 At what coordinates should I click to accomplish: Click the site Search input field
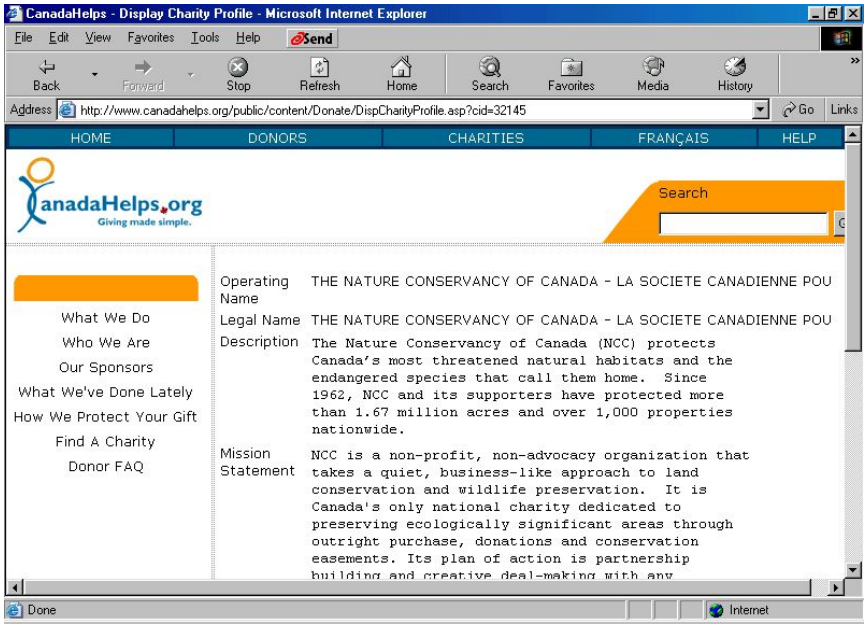click(743, 224)
